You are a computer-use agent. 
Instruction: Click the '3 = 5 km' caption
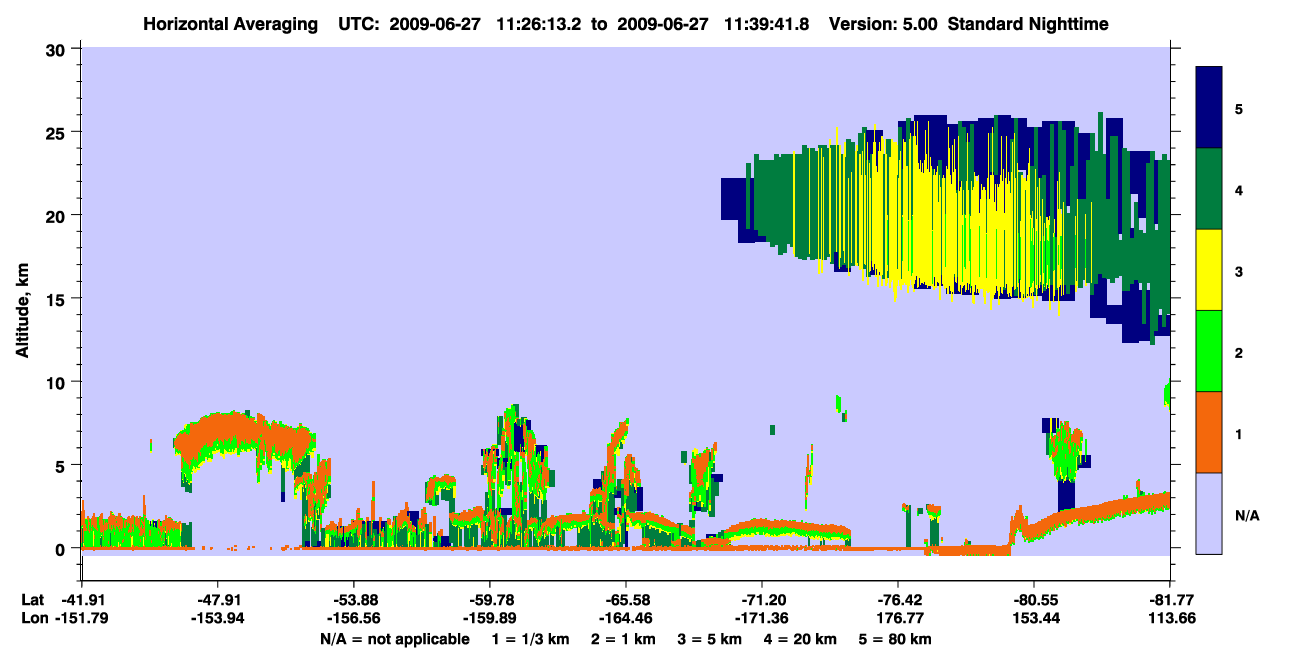[708, 638]
